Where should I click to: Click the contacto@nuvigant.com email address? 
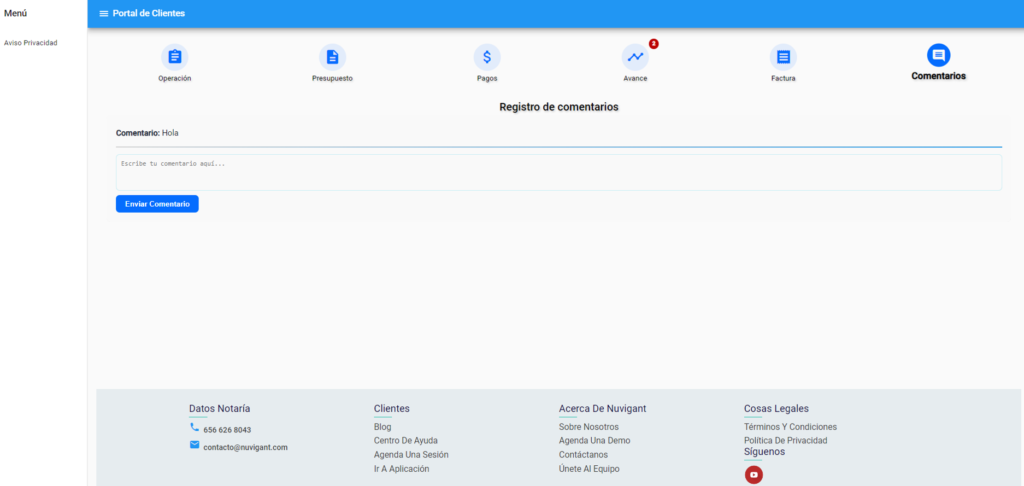tap(246, 447)
